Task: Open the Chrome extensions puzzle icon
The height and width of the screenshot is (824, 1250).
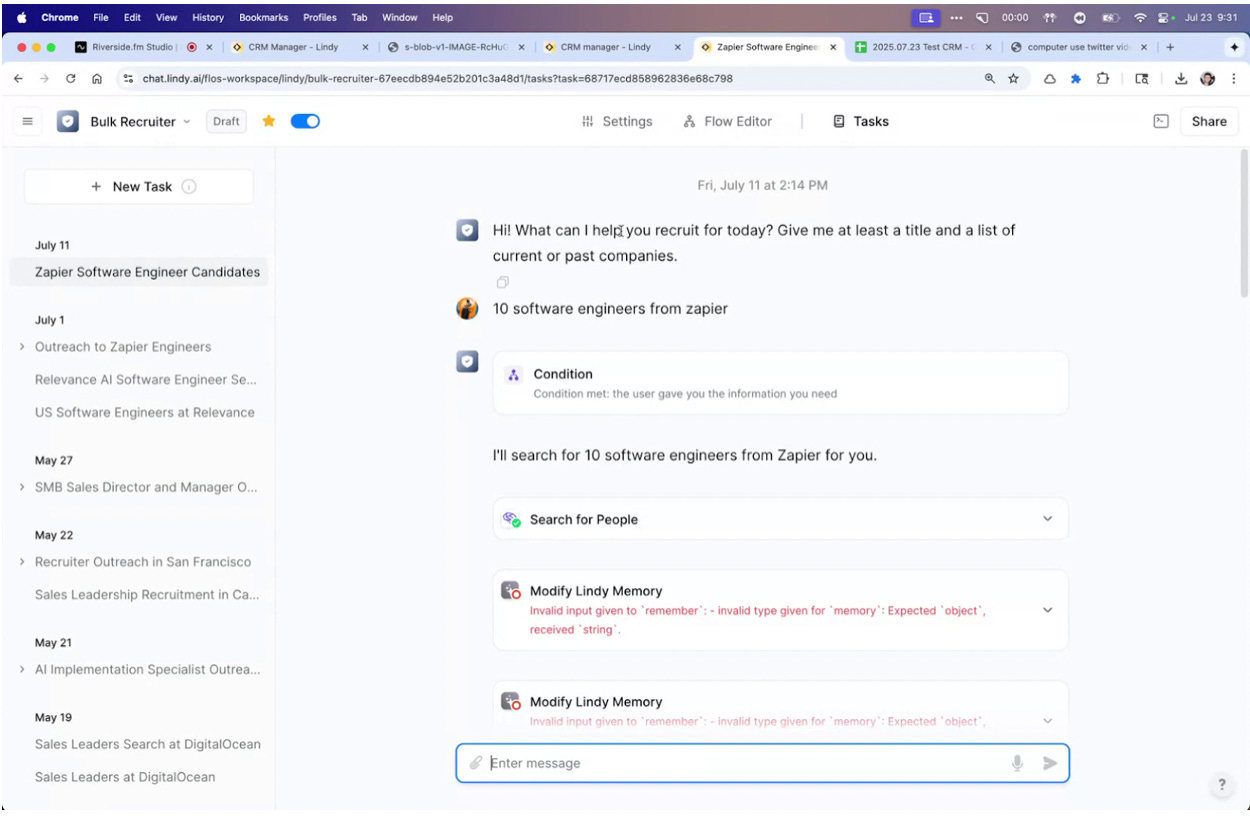Action: [1102, 79]
